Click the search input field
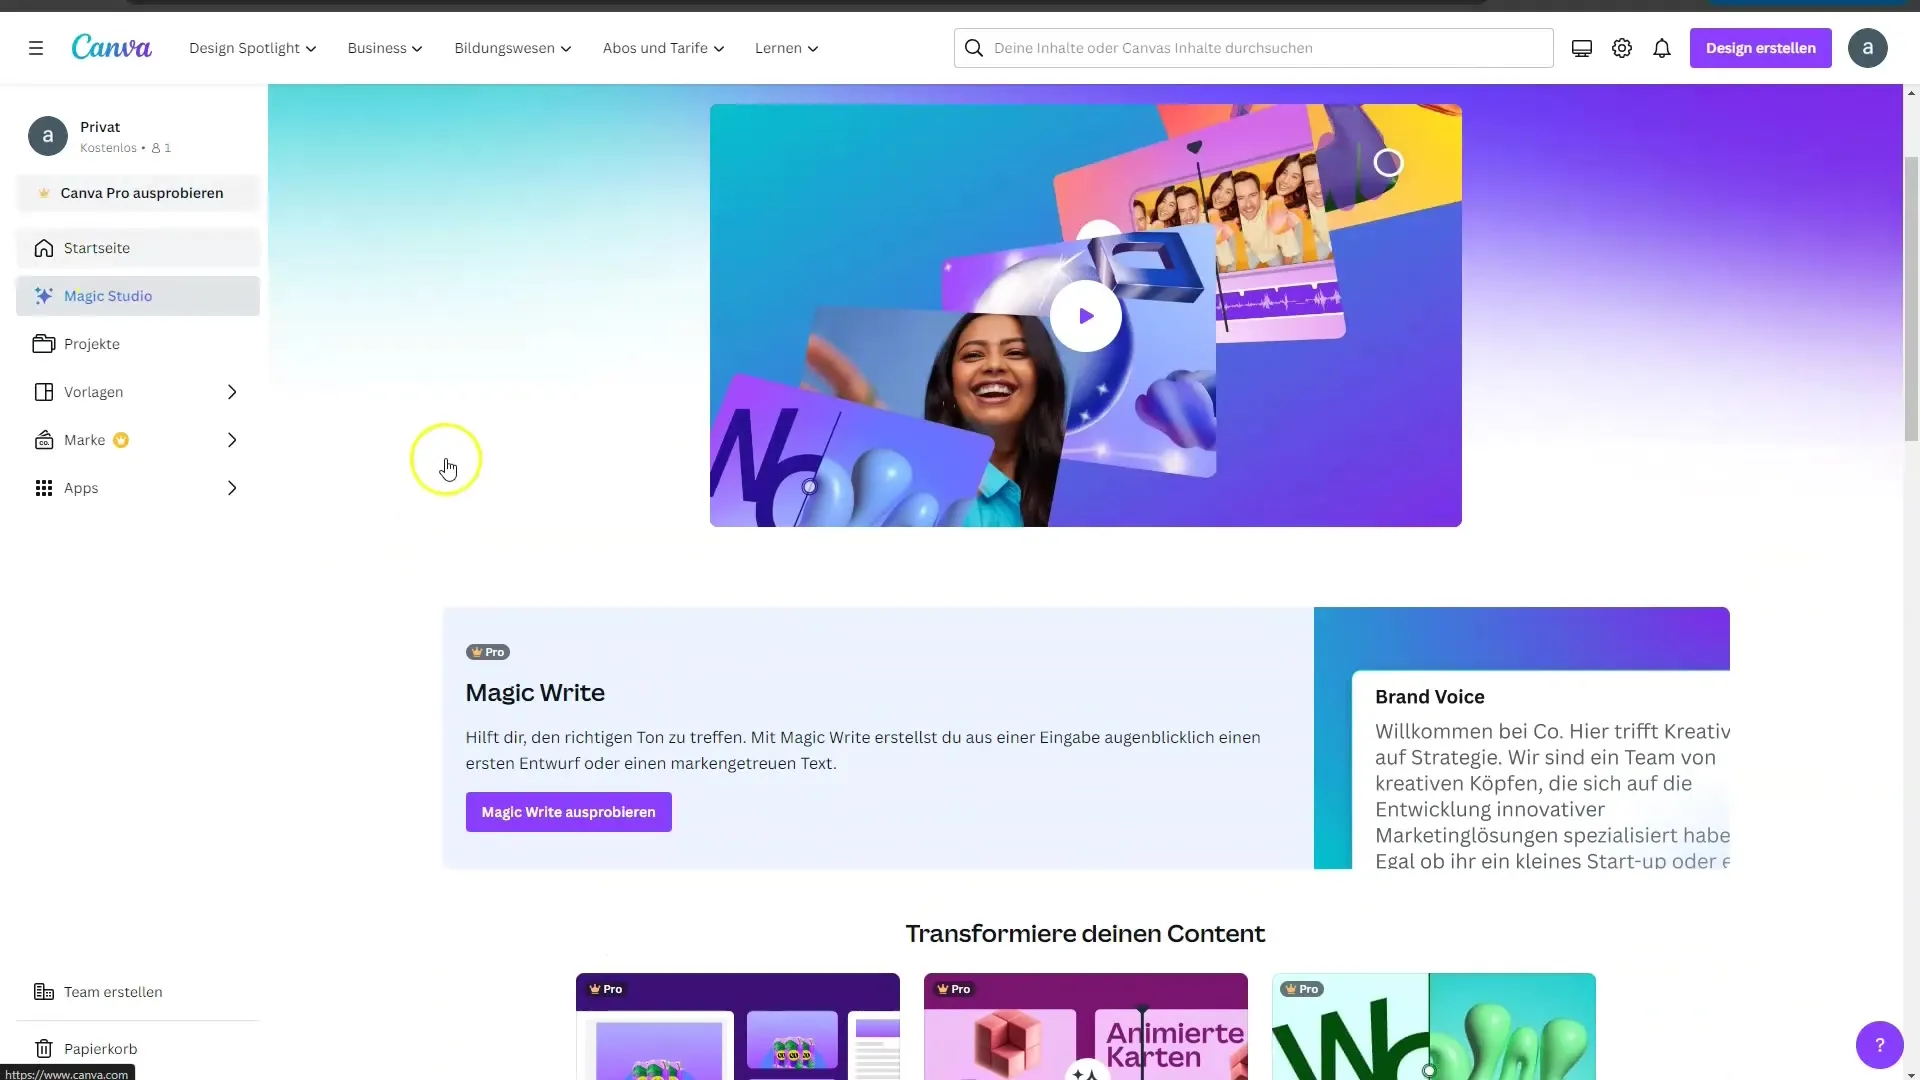This screenshot has width=1920, height=1080. coord(1254,47)
